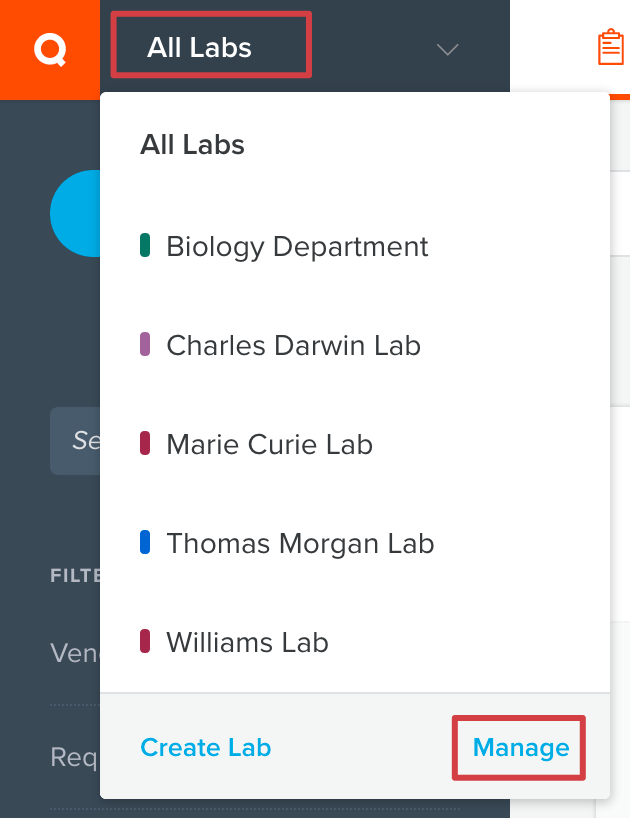
Task: Click the Quartzy Q logo icon
Action: (x=50, y=50)
